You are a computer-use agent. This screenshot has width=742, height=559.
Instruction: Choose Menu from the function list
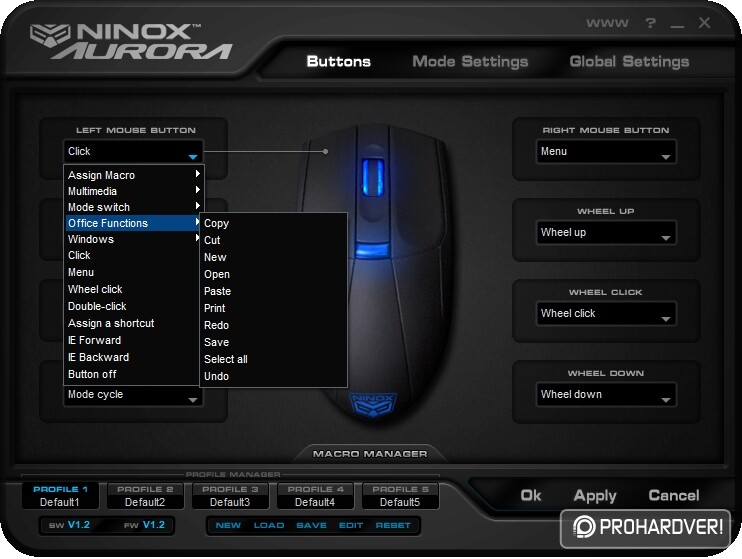click(133, 273)
